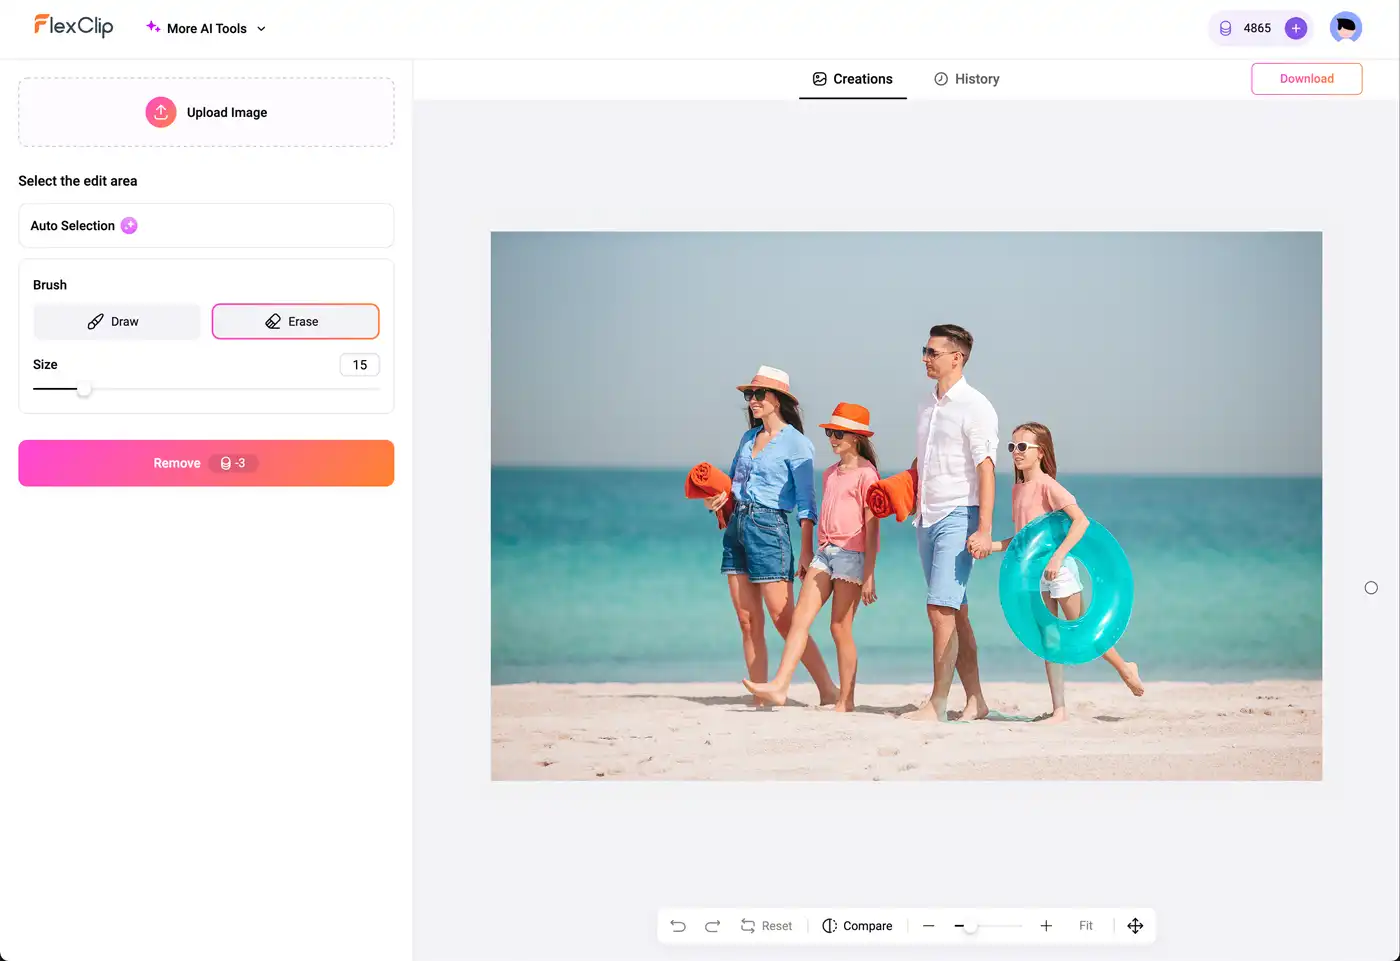This screenshot has width=1400, height=961.
Task: Switch to the History tab
Action: tap(967, 79)
